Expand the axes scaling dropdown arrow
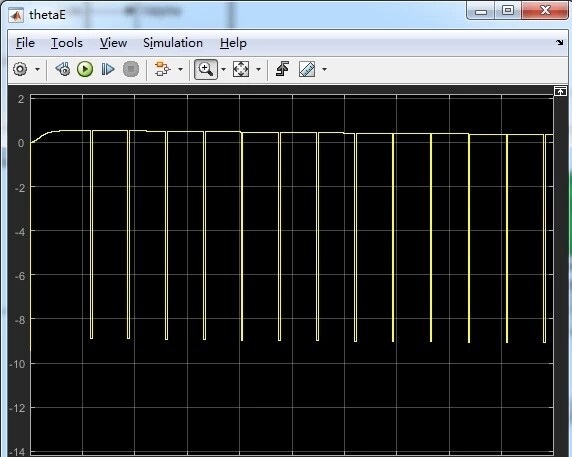This screenshot has width=572, height=457. 258,69
